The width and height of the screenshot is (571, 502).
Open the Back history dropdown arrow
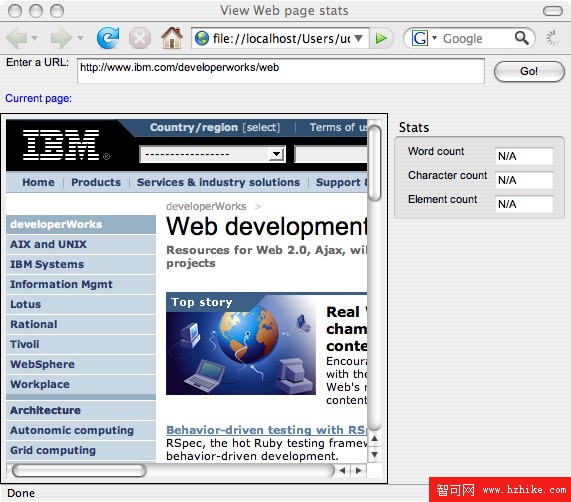click(x=34, y=38)
